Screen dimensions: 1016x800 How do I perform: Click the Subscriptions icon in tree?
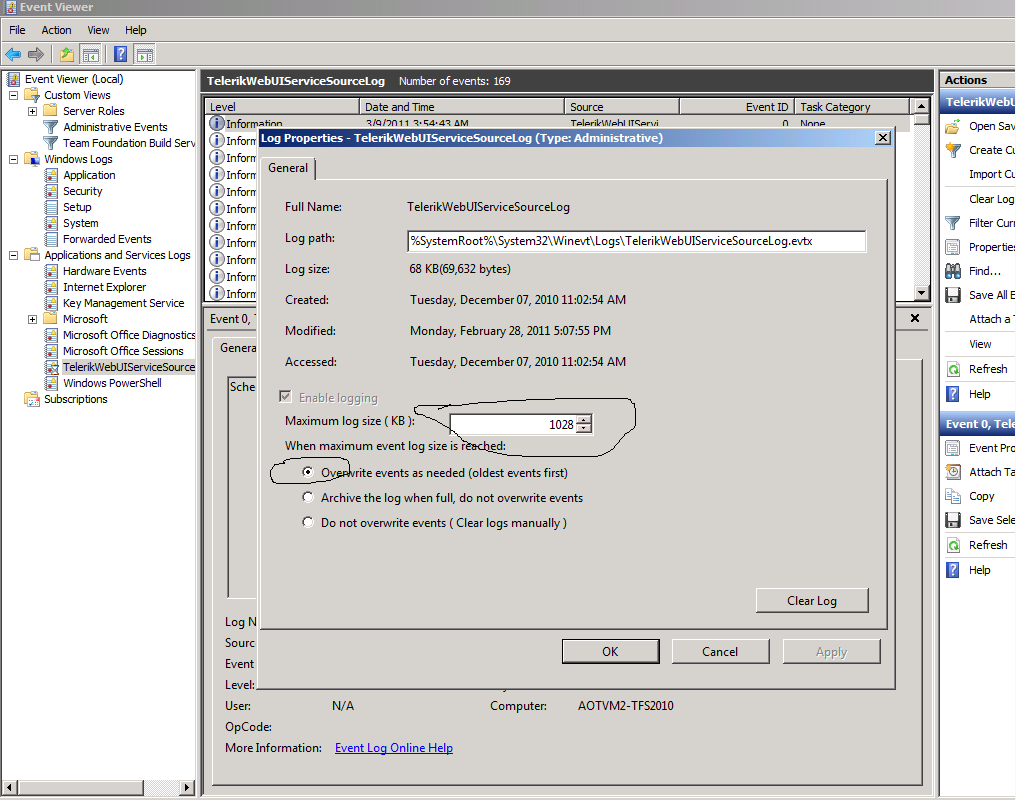(x=32, y=399)
